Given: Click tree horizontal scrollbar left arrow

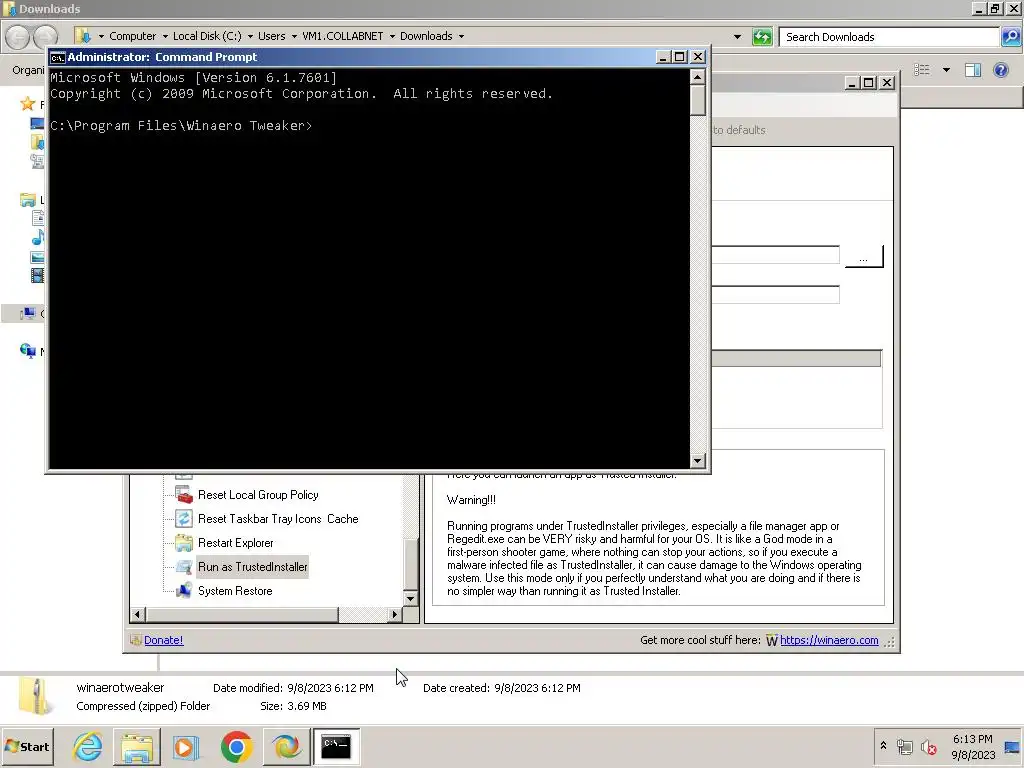Looking at the screenshot, I should tap(137, 615).
